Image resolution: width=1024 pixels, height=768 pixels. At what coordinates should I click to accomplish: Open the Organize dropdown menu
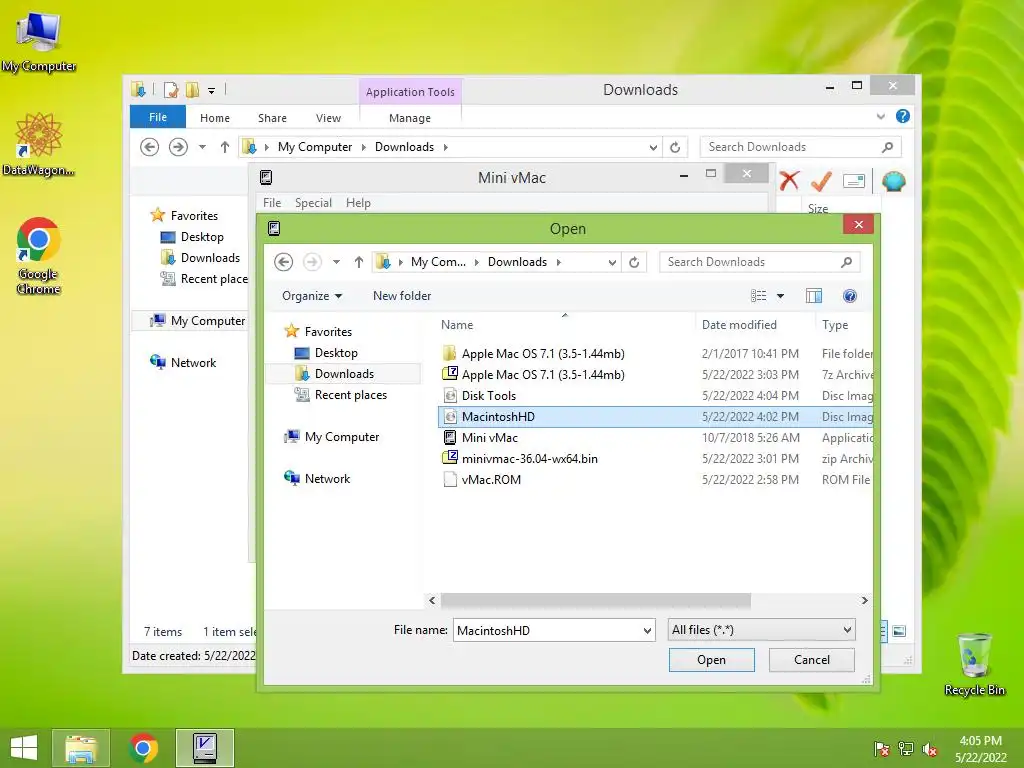(x=312, y=296)
